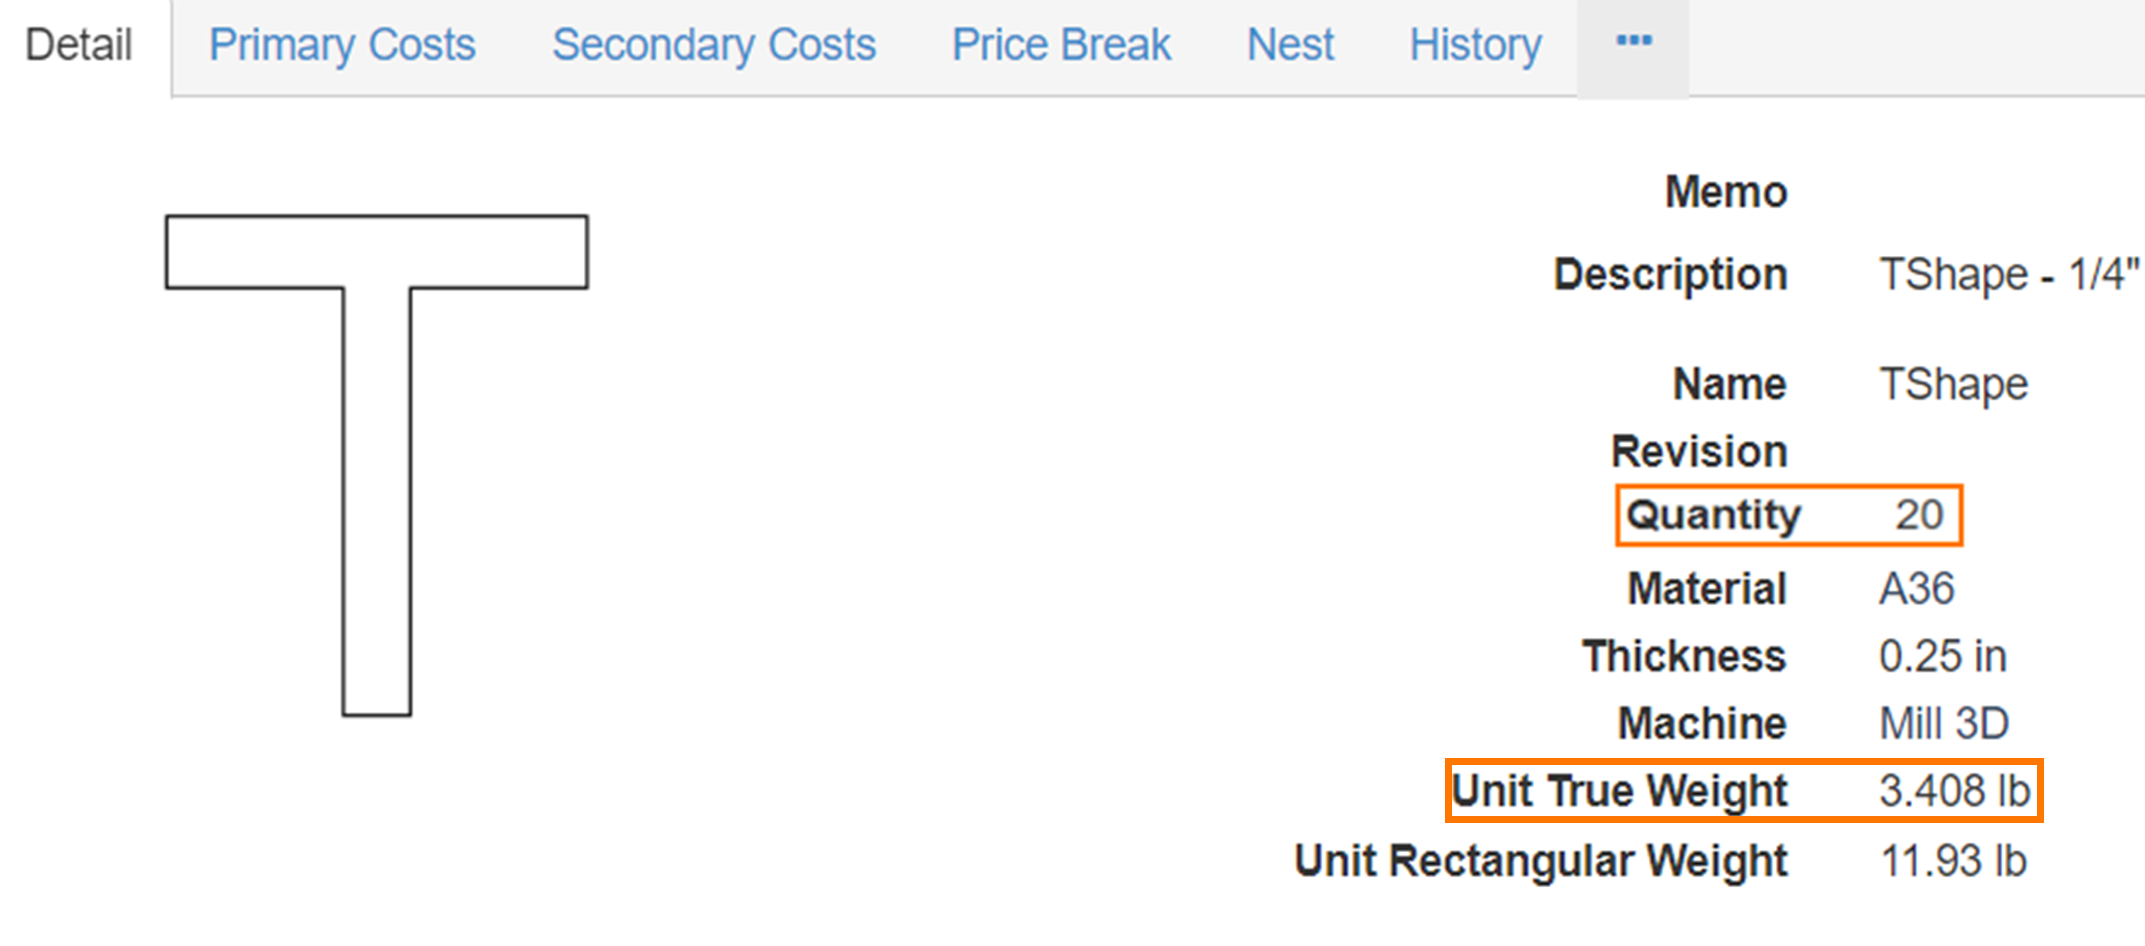The image size is (2145, 946).
Task: Select the Thickness value 0.25 in
Action: [1942, 657]
